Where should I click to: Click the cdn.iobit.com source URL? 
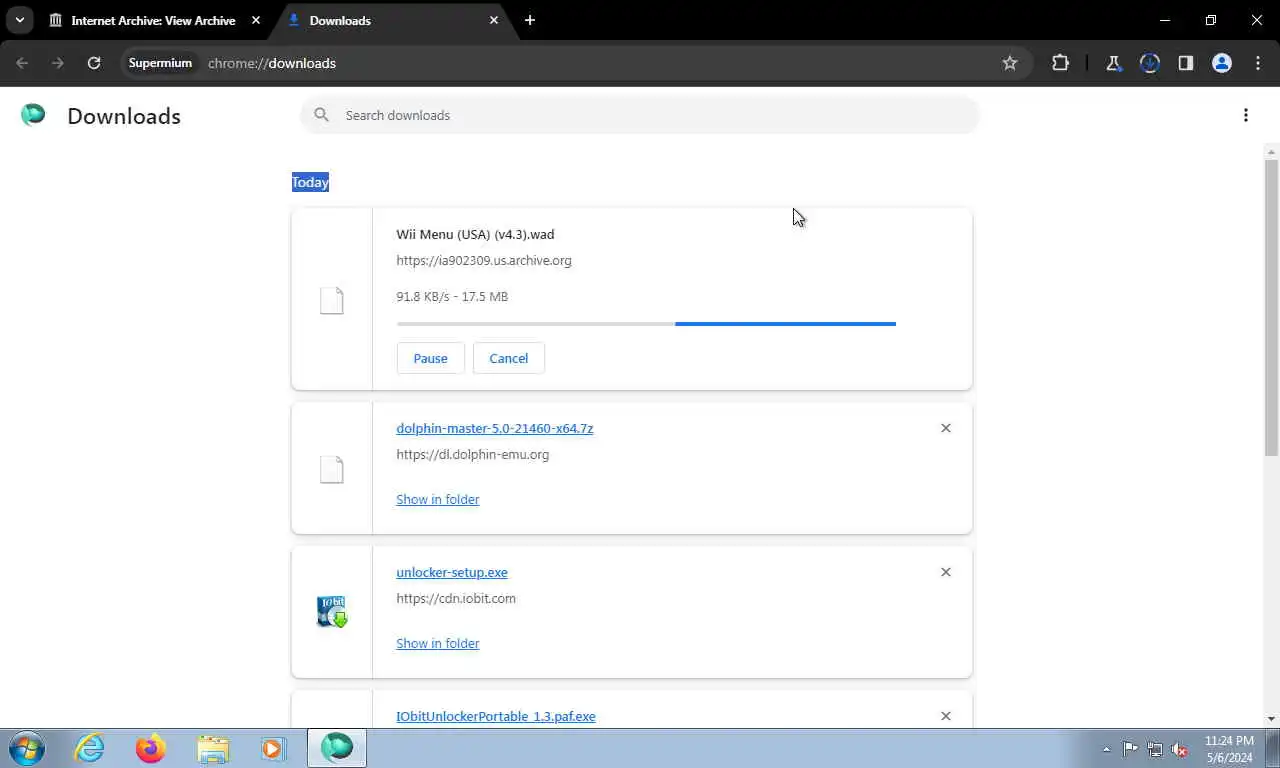456,598
